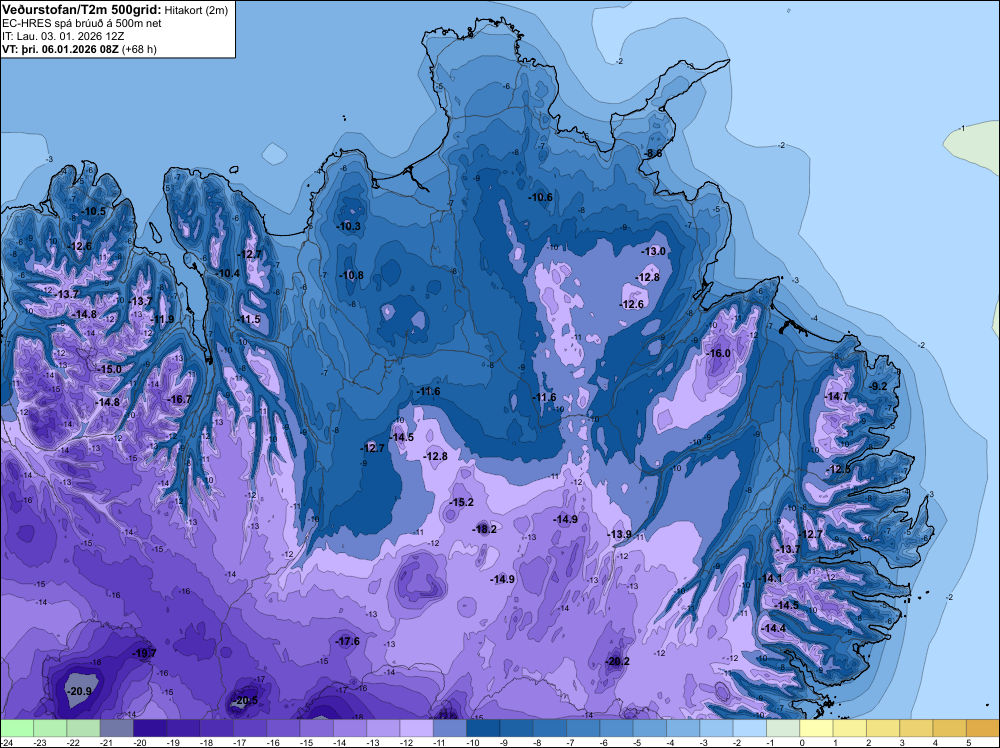Click the -13.9 temperature label

(619, 534)
